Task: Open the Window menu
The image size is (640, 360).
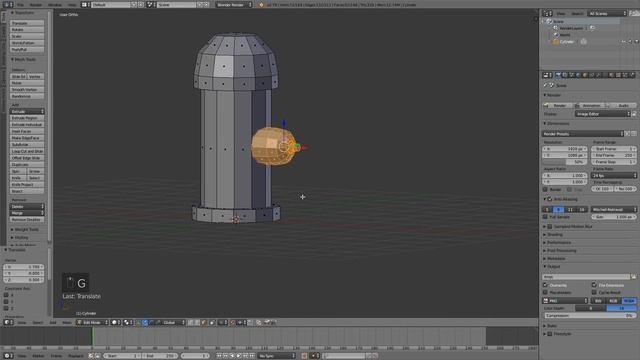Action: [x=55, y=5]
